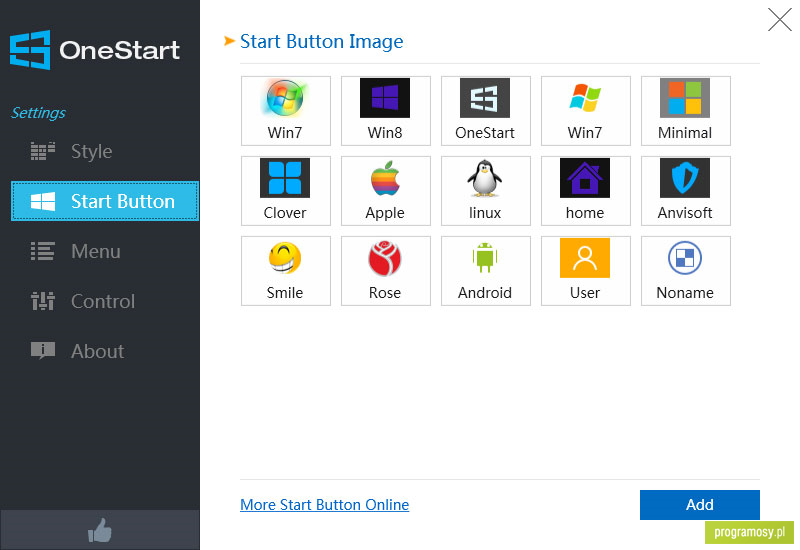Click the OneStart logo in sidebar
Screen dimensions: 800x550
tap(95, 50)
